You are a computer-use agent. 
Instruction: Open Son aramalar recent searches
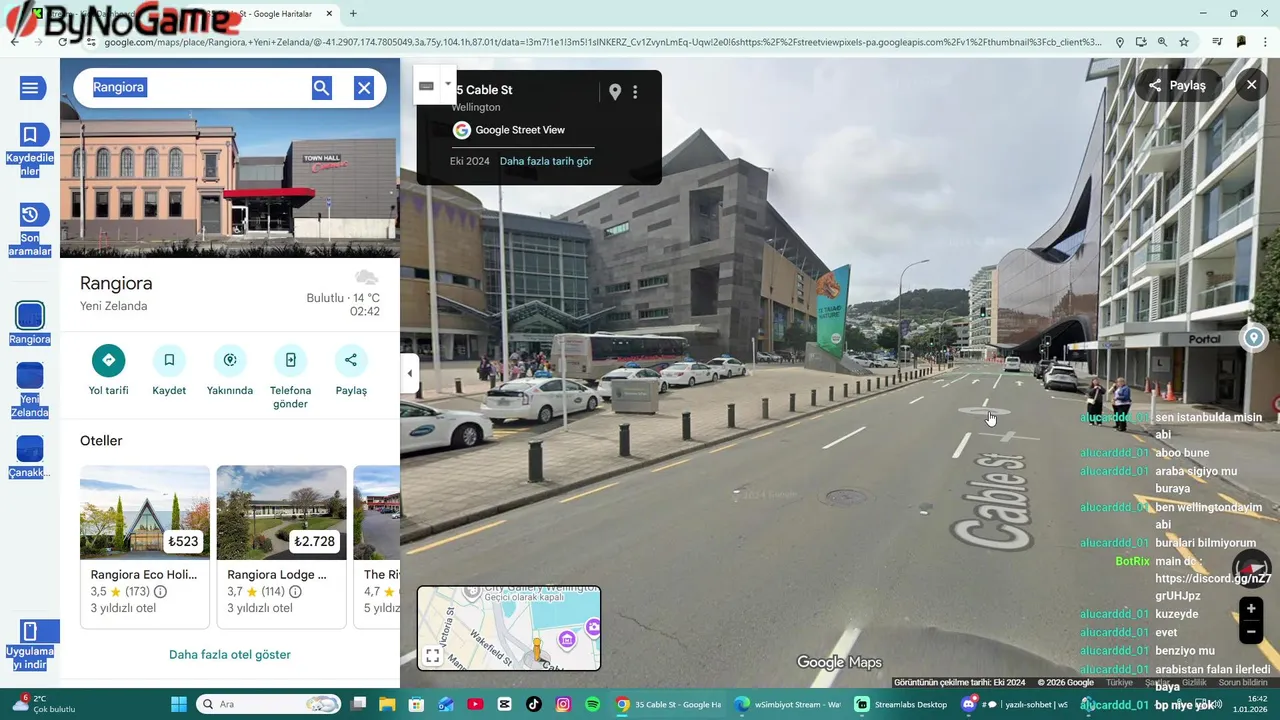(30, 229)
